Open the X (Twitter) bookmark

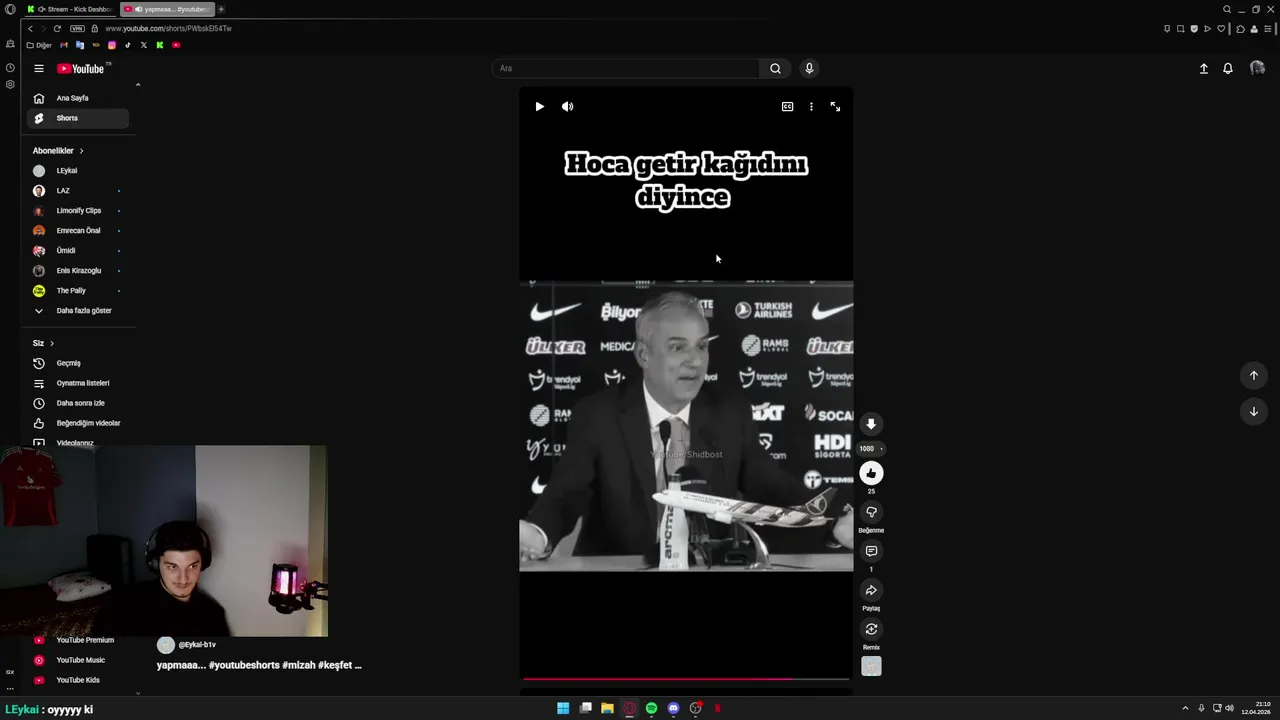[143, 45]
